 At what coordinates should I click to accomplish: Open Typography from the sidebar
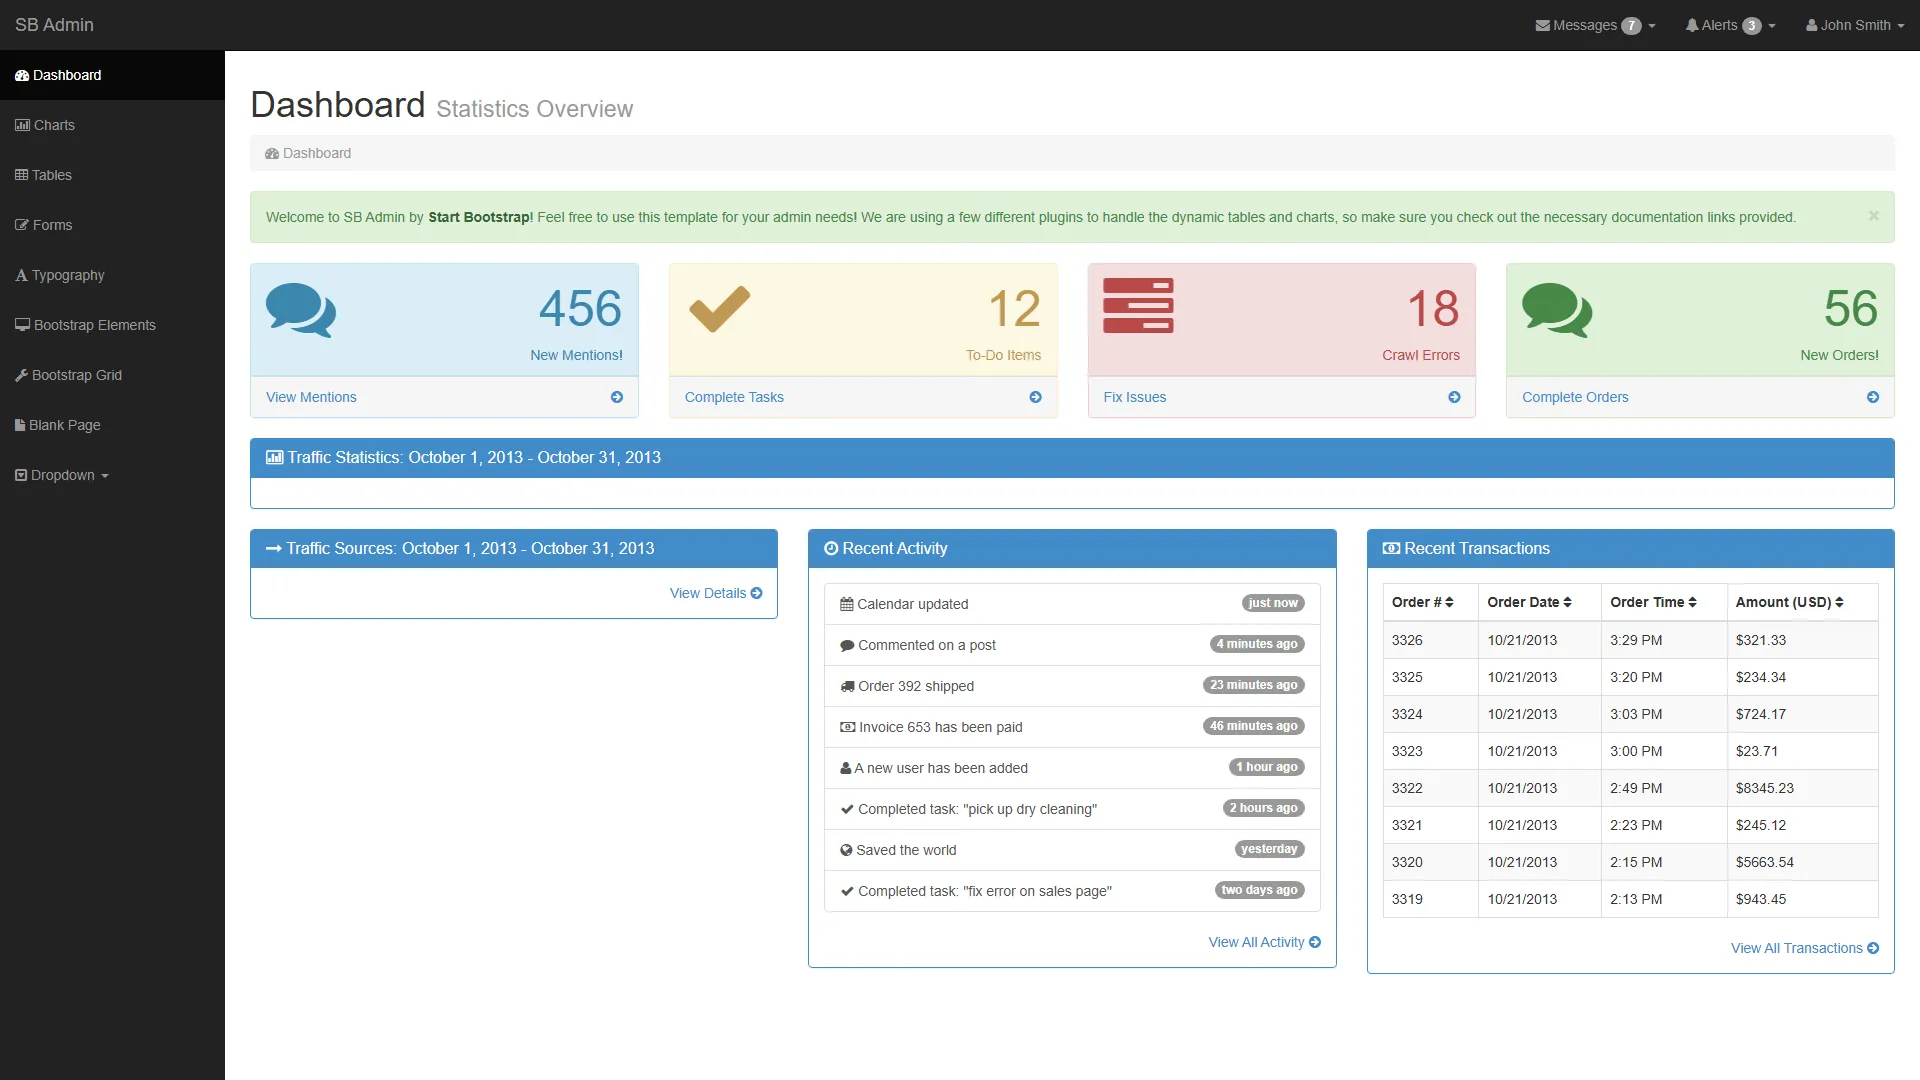tap(112, 275)
